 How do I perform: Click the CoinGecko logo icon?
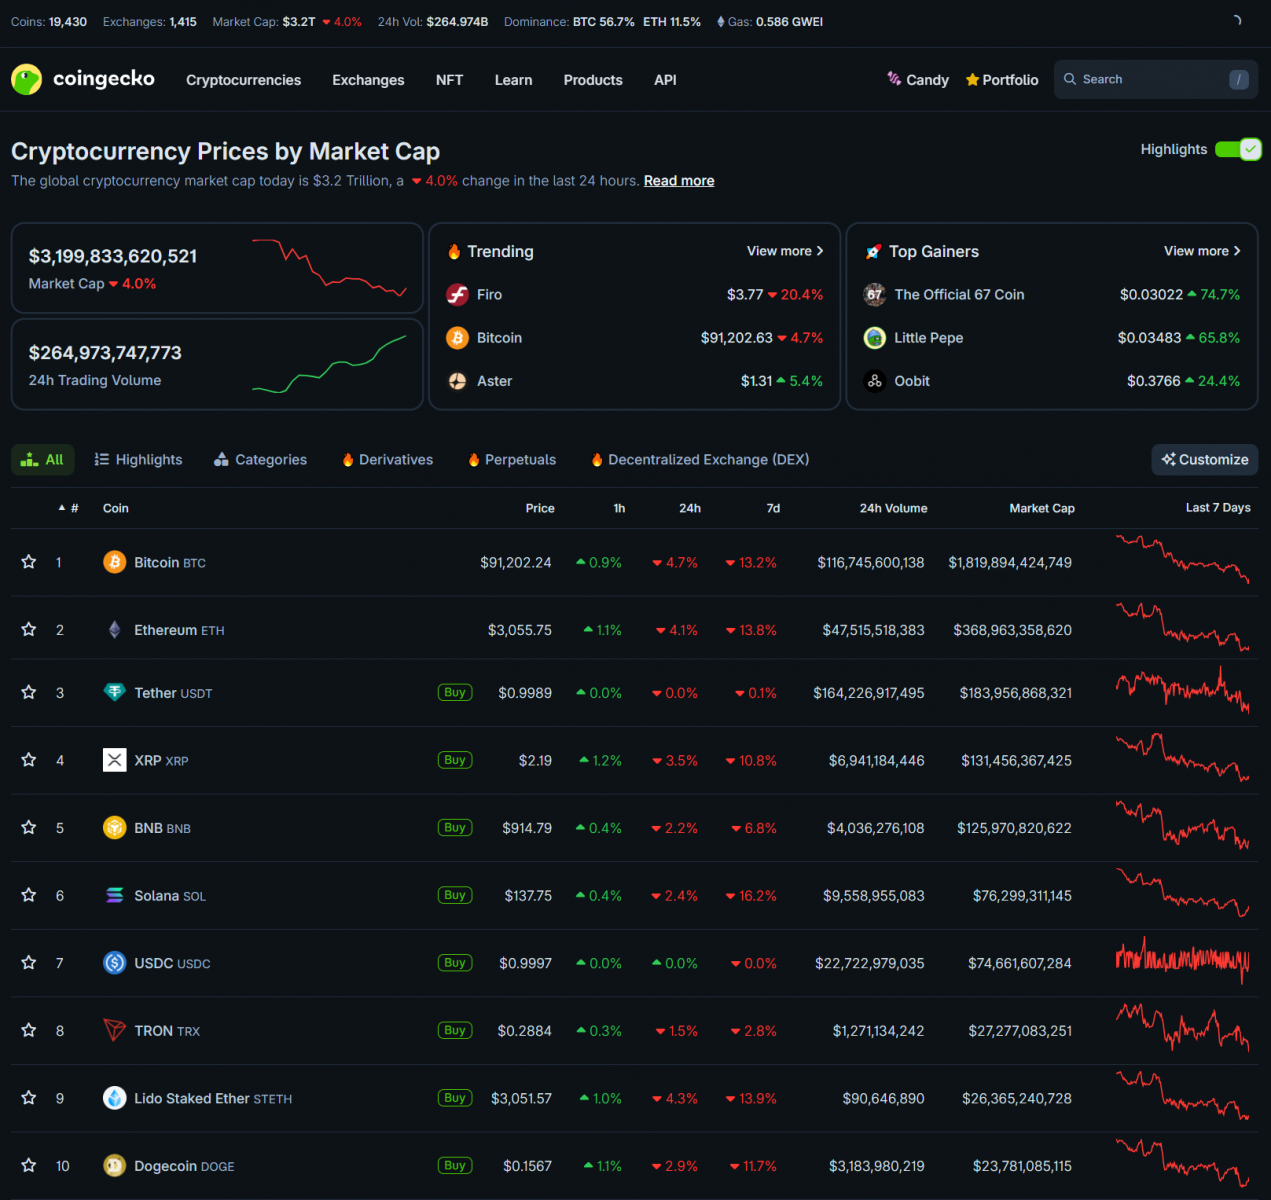[27, 79]
